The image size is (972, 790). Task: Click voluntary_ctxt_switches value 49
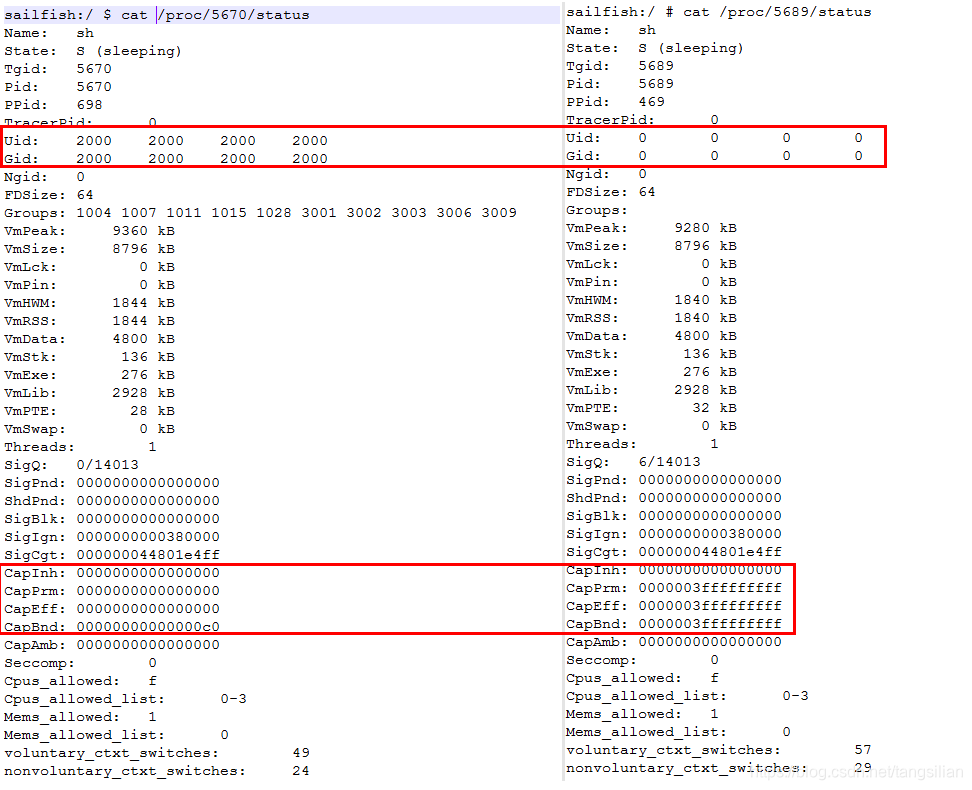tap(301, 752)
